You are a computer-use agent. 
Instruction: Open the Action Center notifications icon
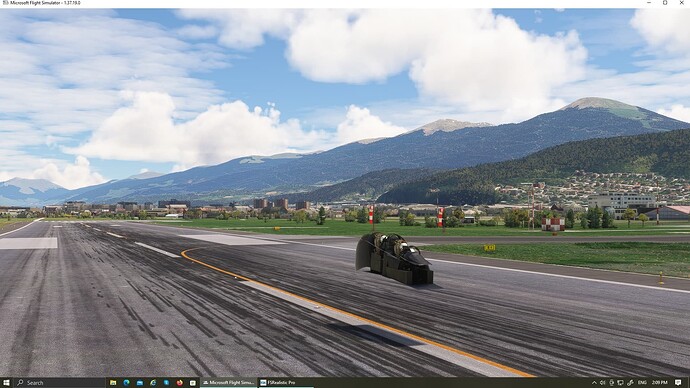(678, 383)
